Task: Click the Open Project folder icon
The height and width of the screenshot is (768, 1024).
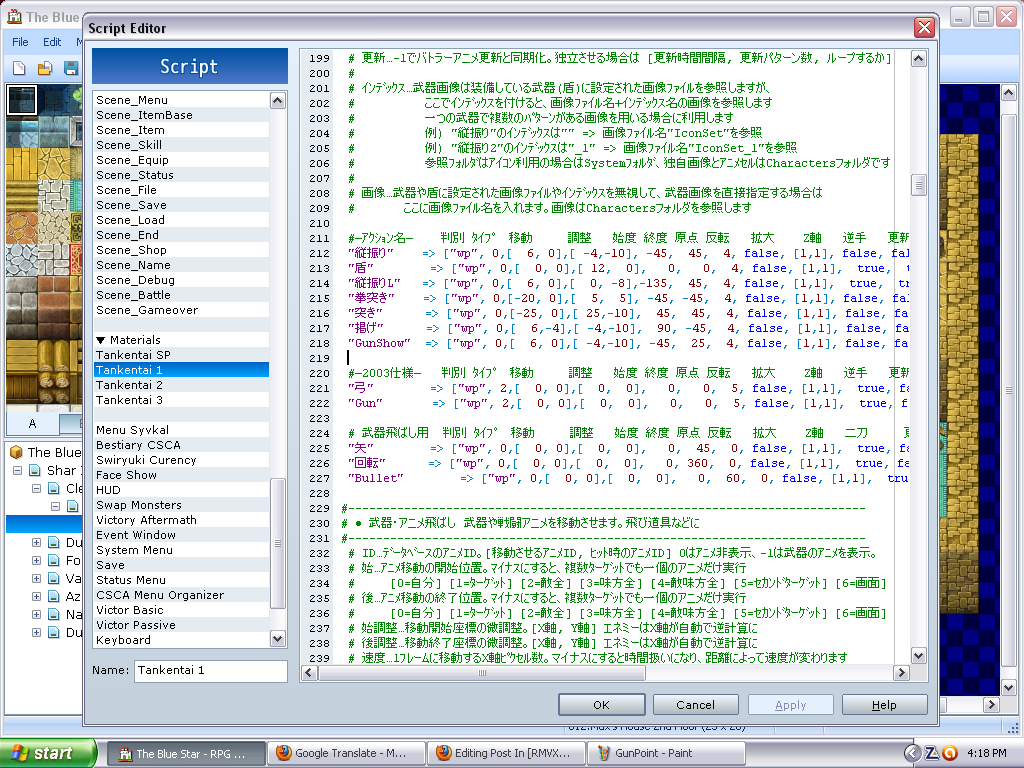Action: pyautogui.click(x=45, y=68)
